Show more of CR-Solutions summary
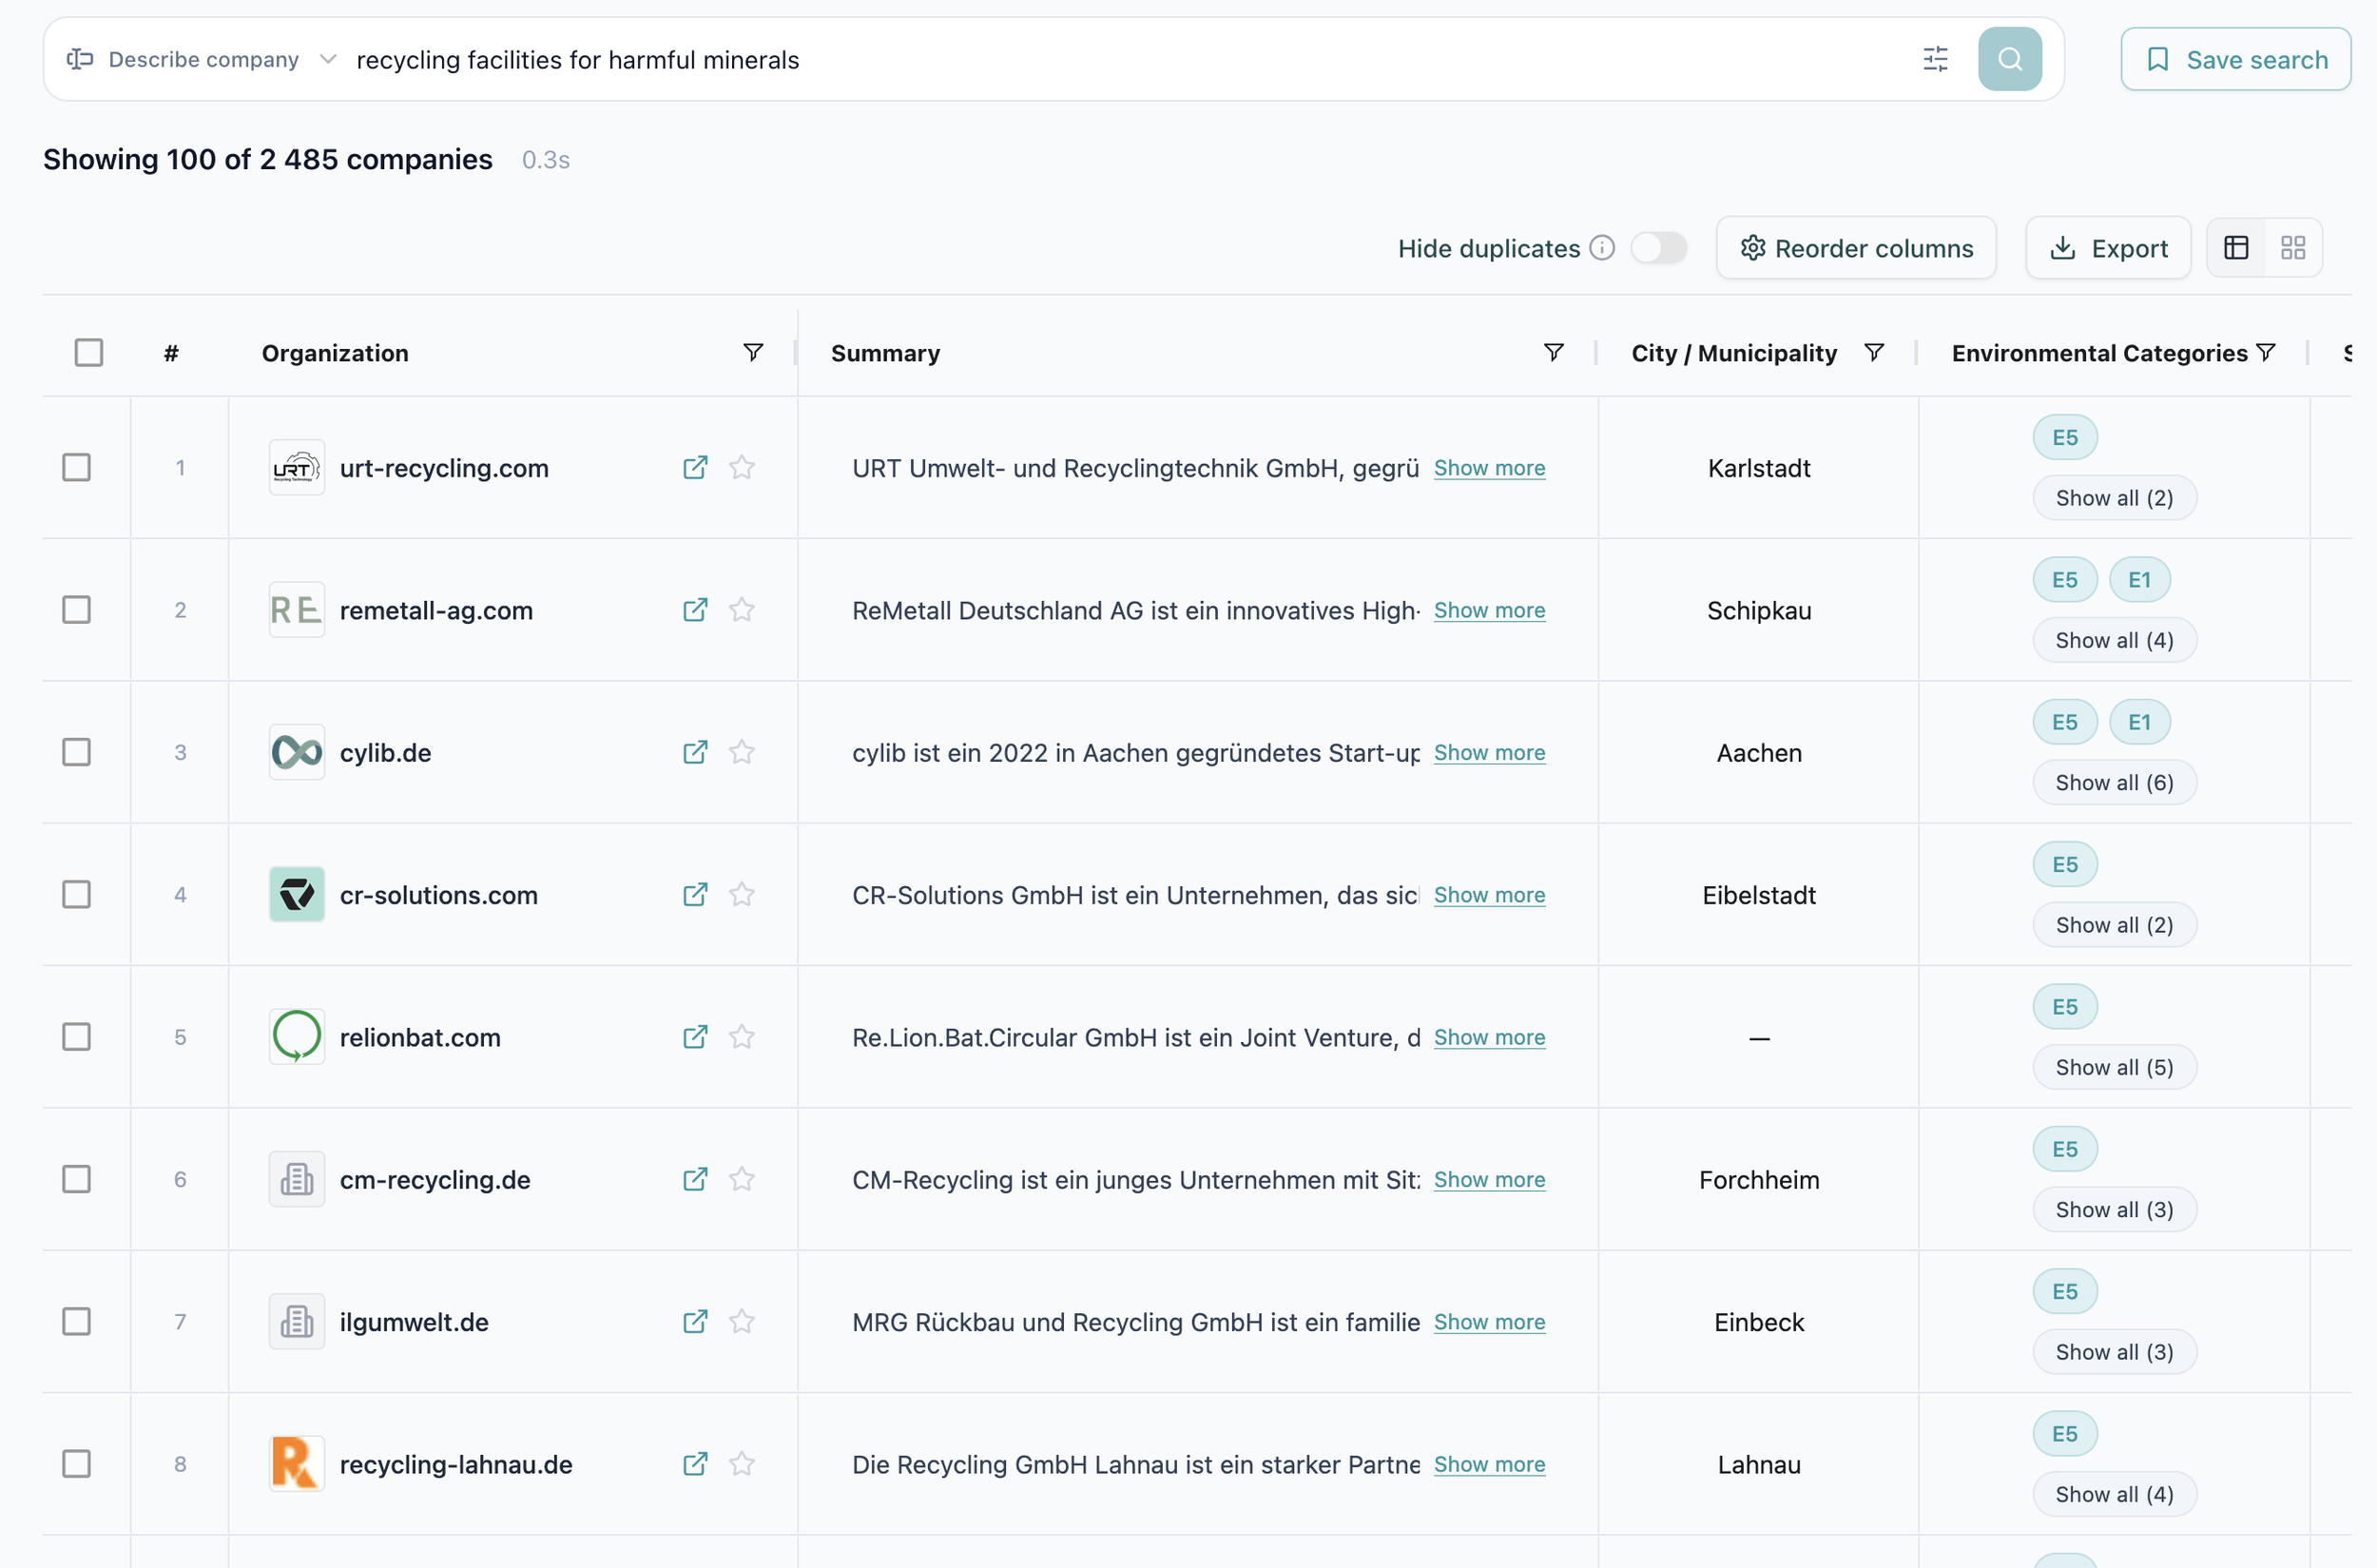Viewport: 2377px width, 1568px height. pyautogui.click(x=1489, y=894)
